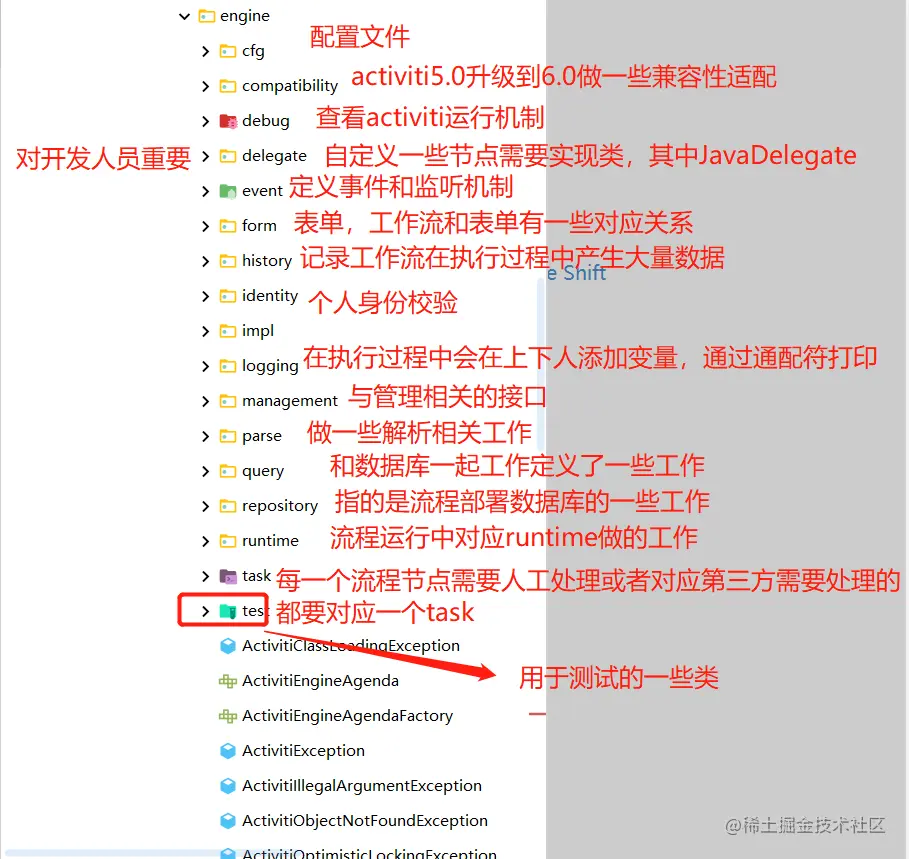
Task: Select the impl package
Action: (262, 330)
